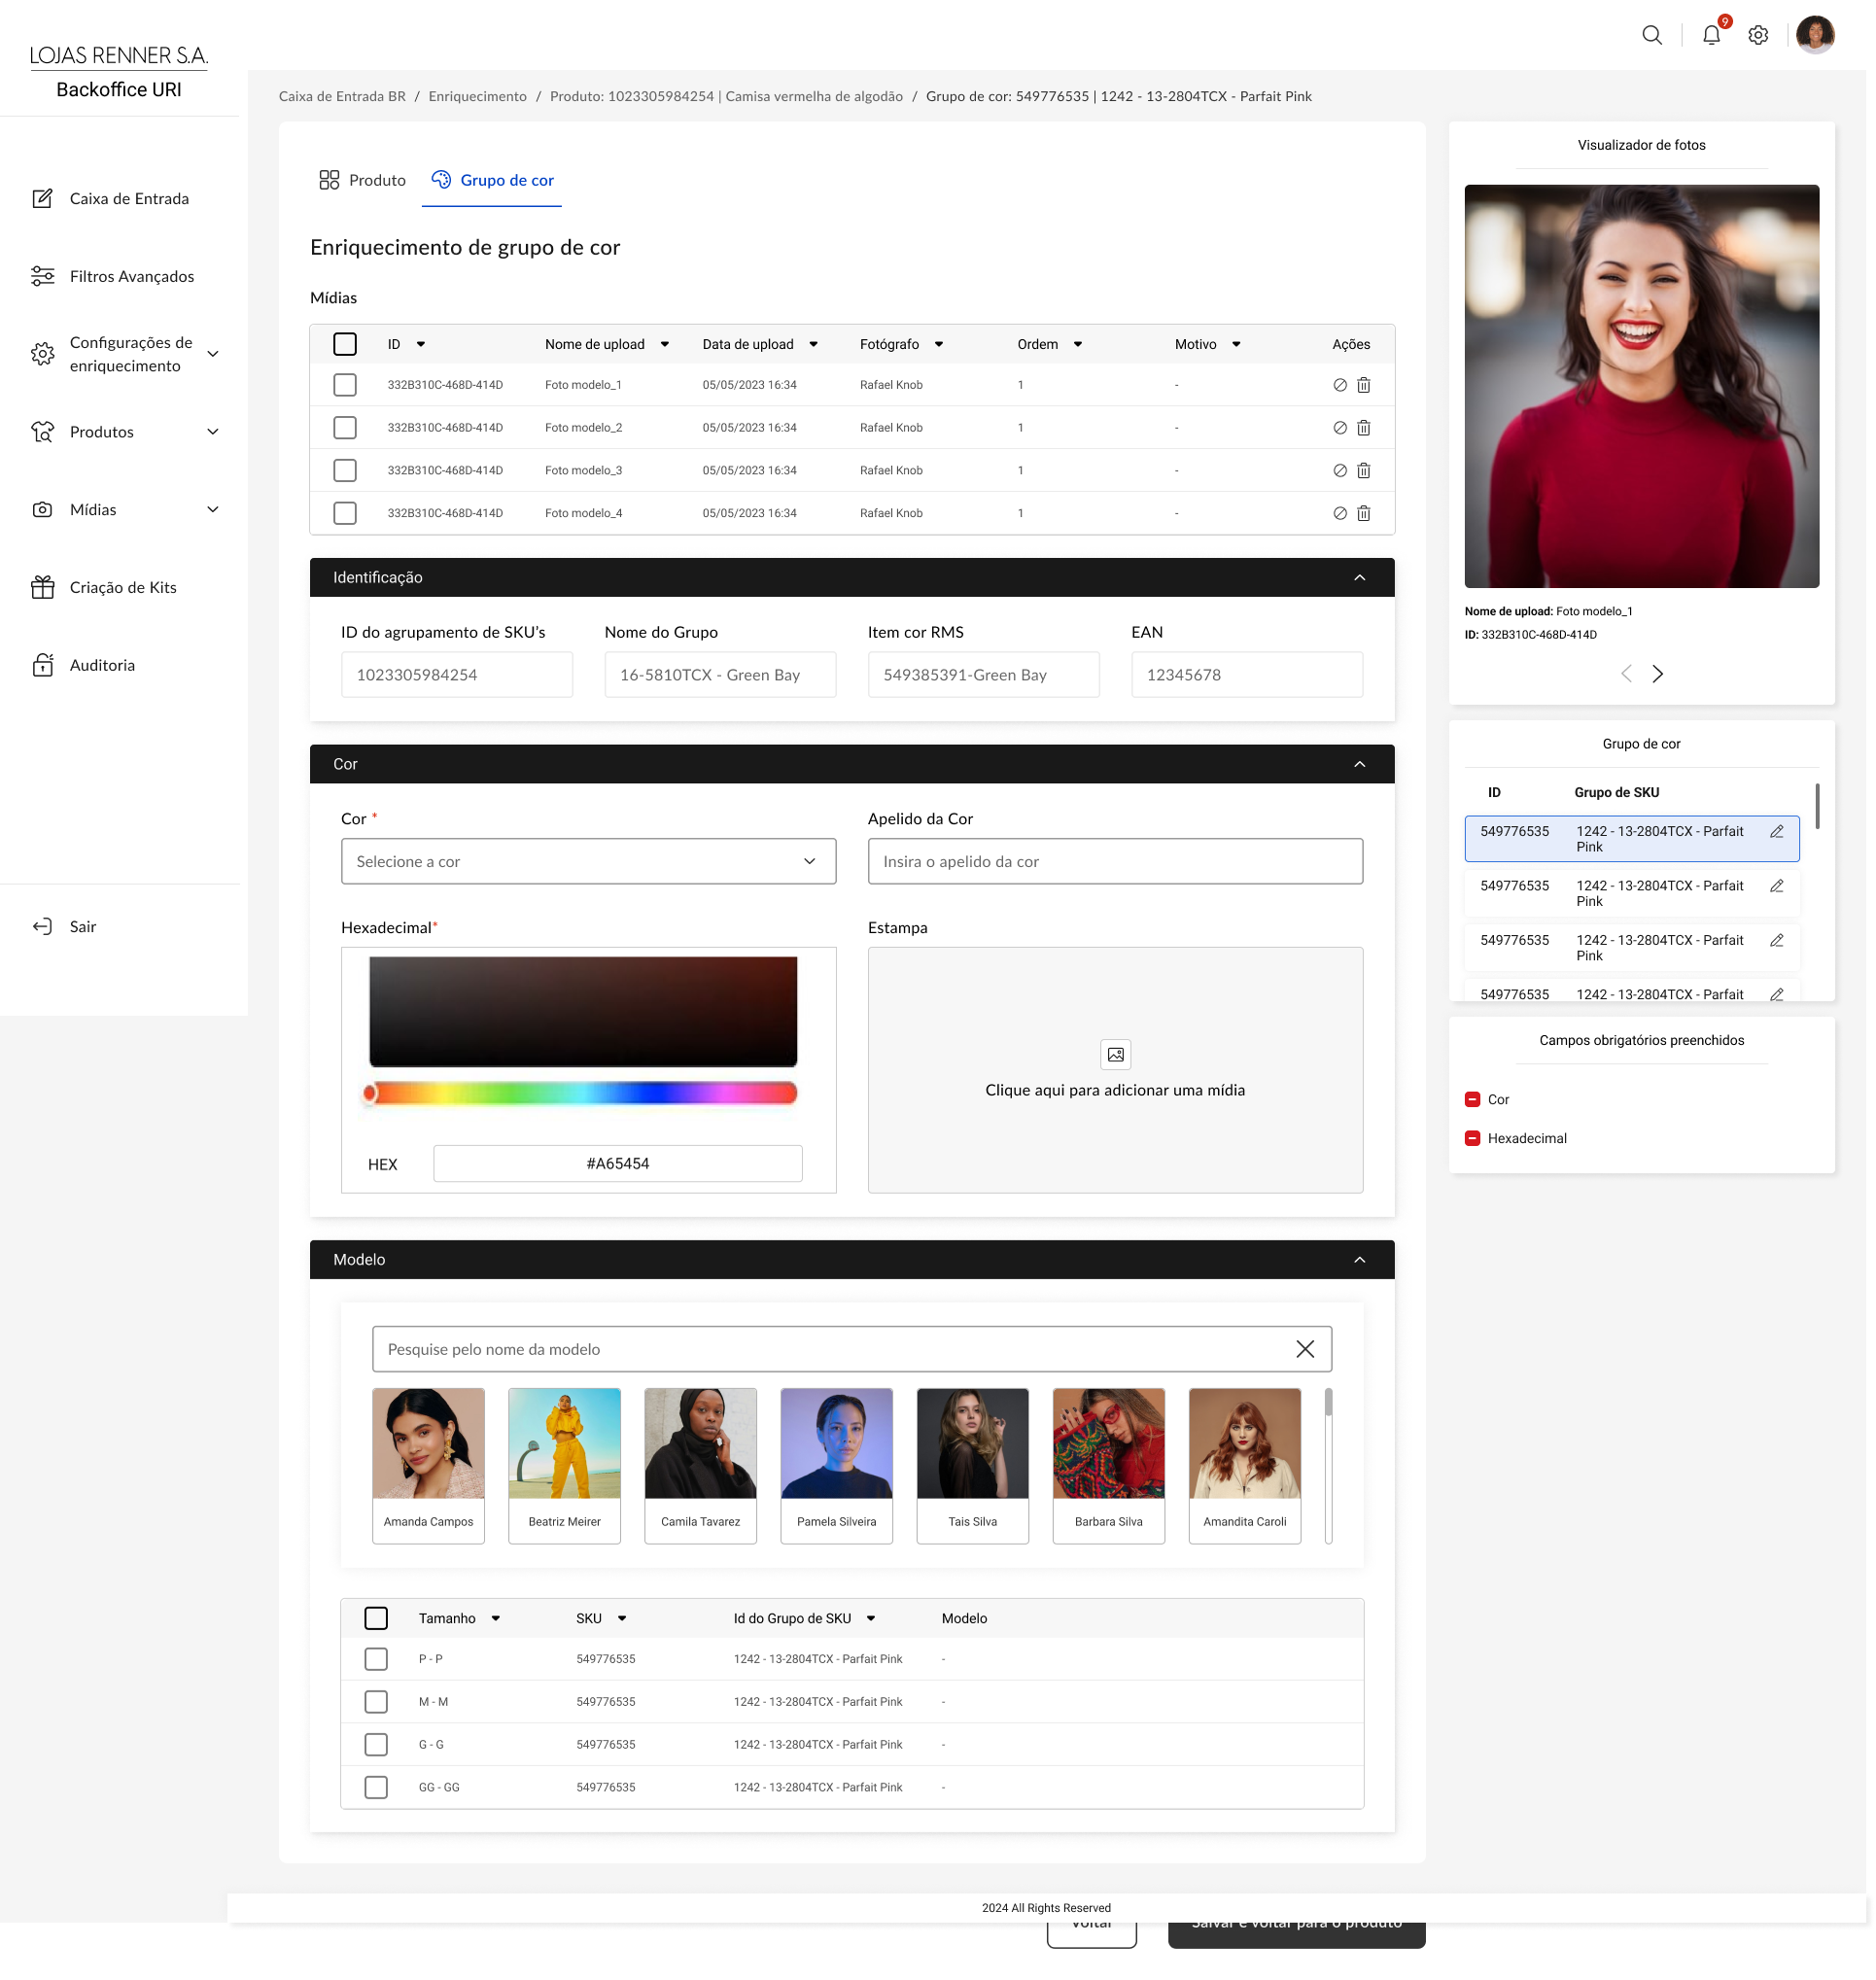Click the search magnifier icon in header
Viewport: 1876px width, 1980px height.
point(1652,35)
